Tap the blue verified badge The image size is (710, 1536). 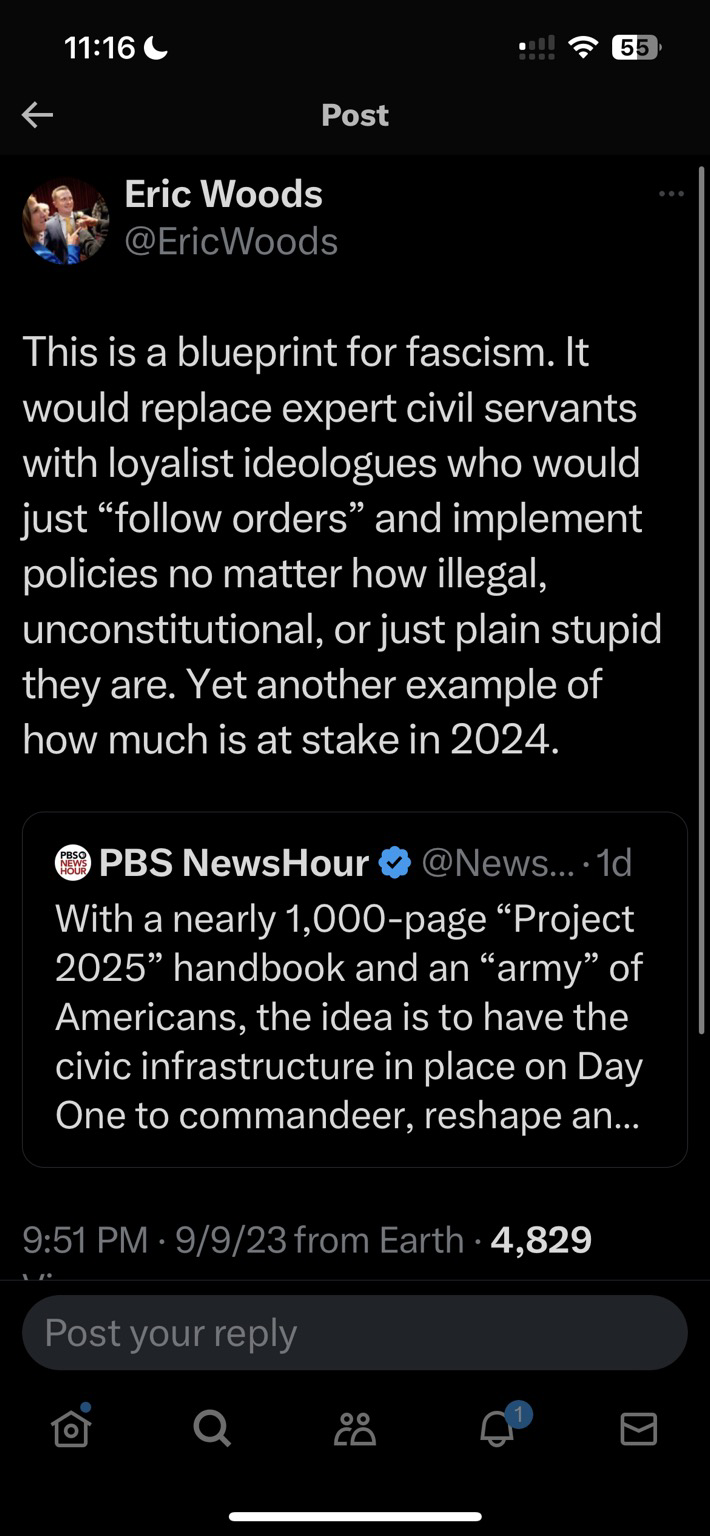396,862
